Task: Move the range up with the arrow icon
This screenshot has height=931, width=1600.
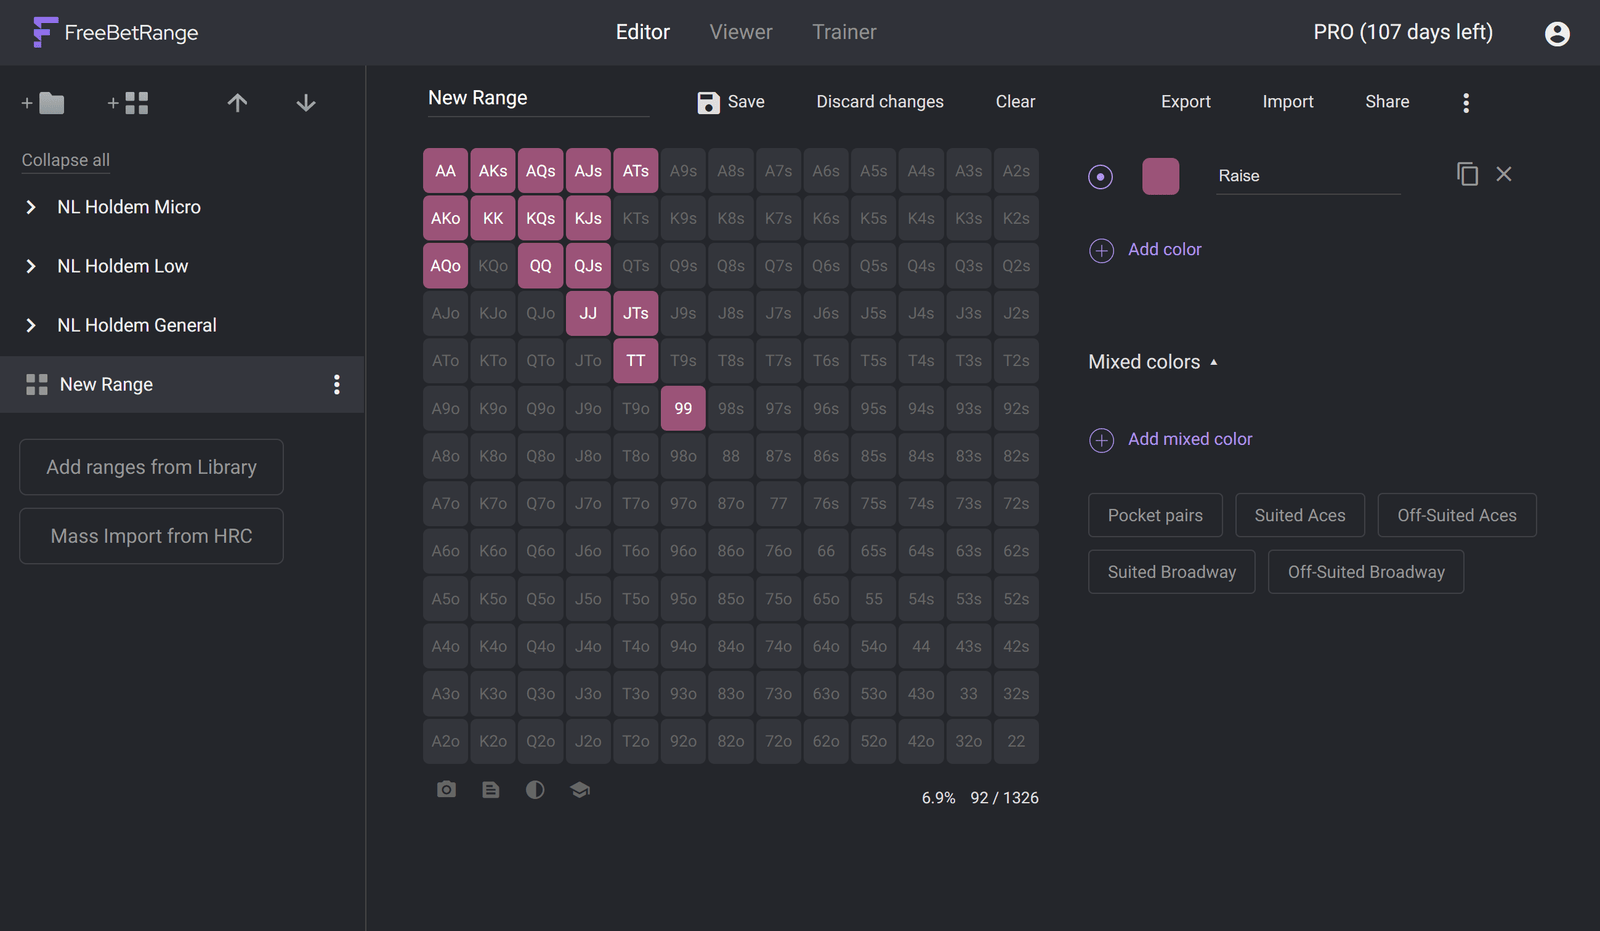Action: pyautogui.click(x=237, y=103)
